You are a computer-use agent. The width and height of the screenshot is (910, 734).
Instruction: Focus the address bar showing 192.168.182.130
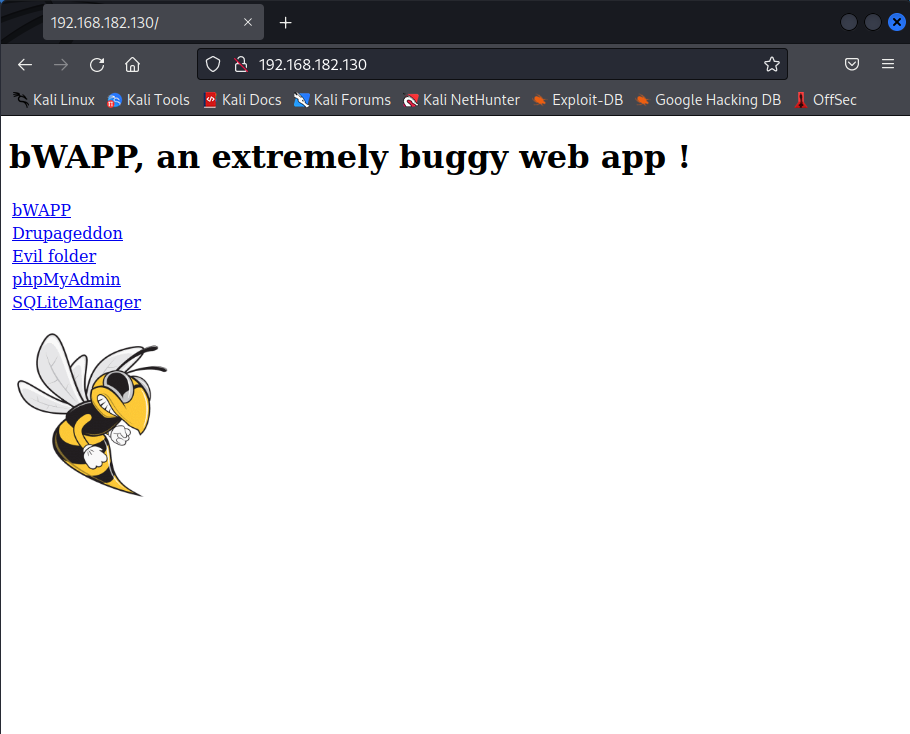[x=492, y=64]
